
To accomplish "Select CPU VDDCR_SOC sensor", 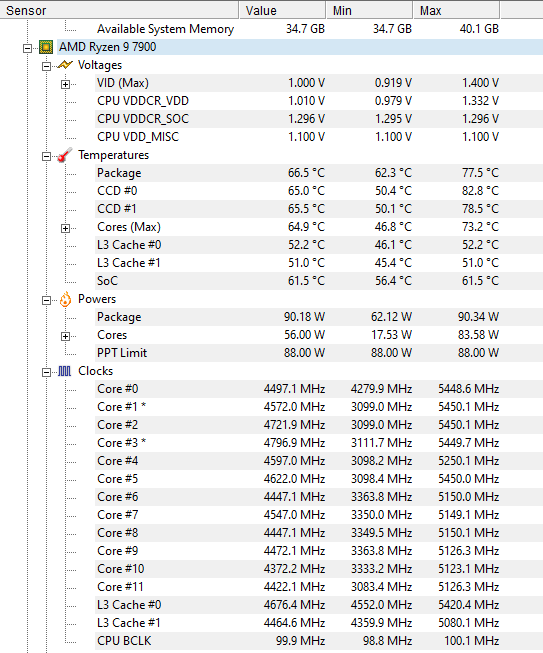I will pos(143,119).
